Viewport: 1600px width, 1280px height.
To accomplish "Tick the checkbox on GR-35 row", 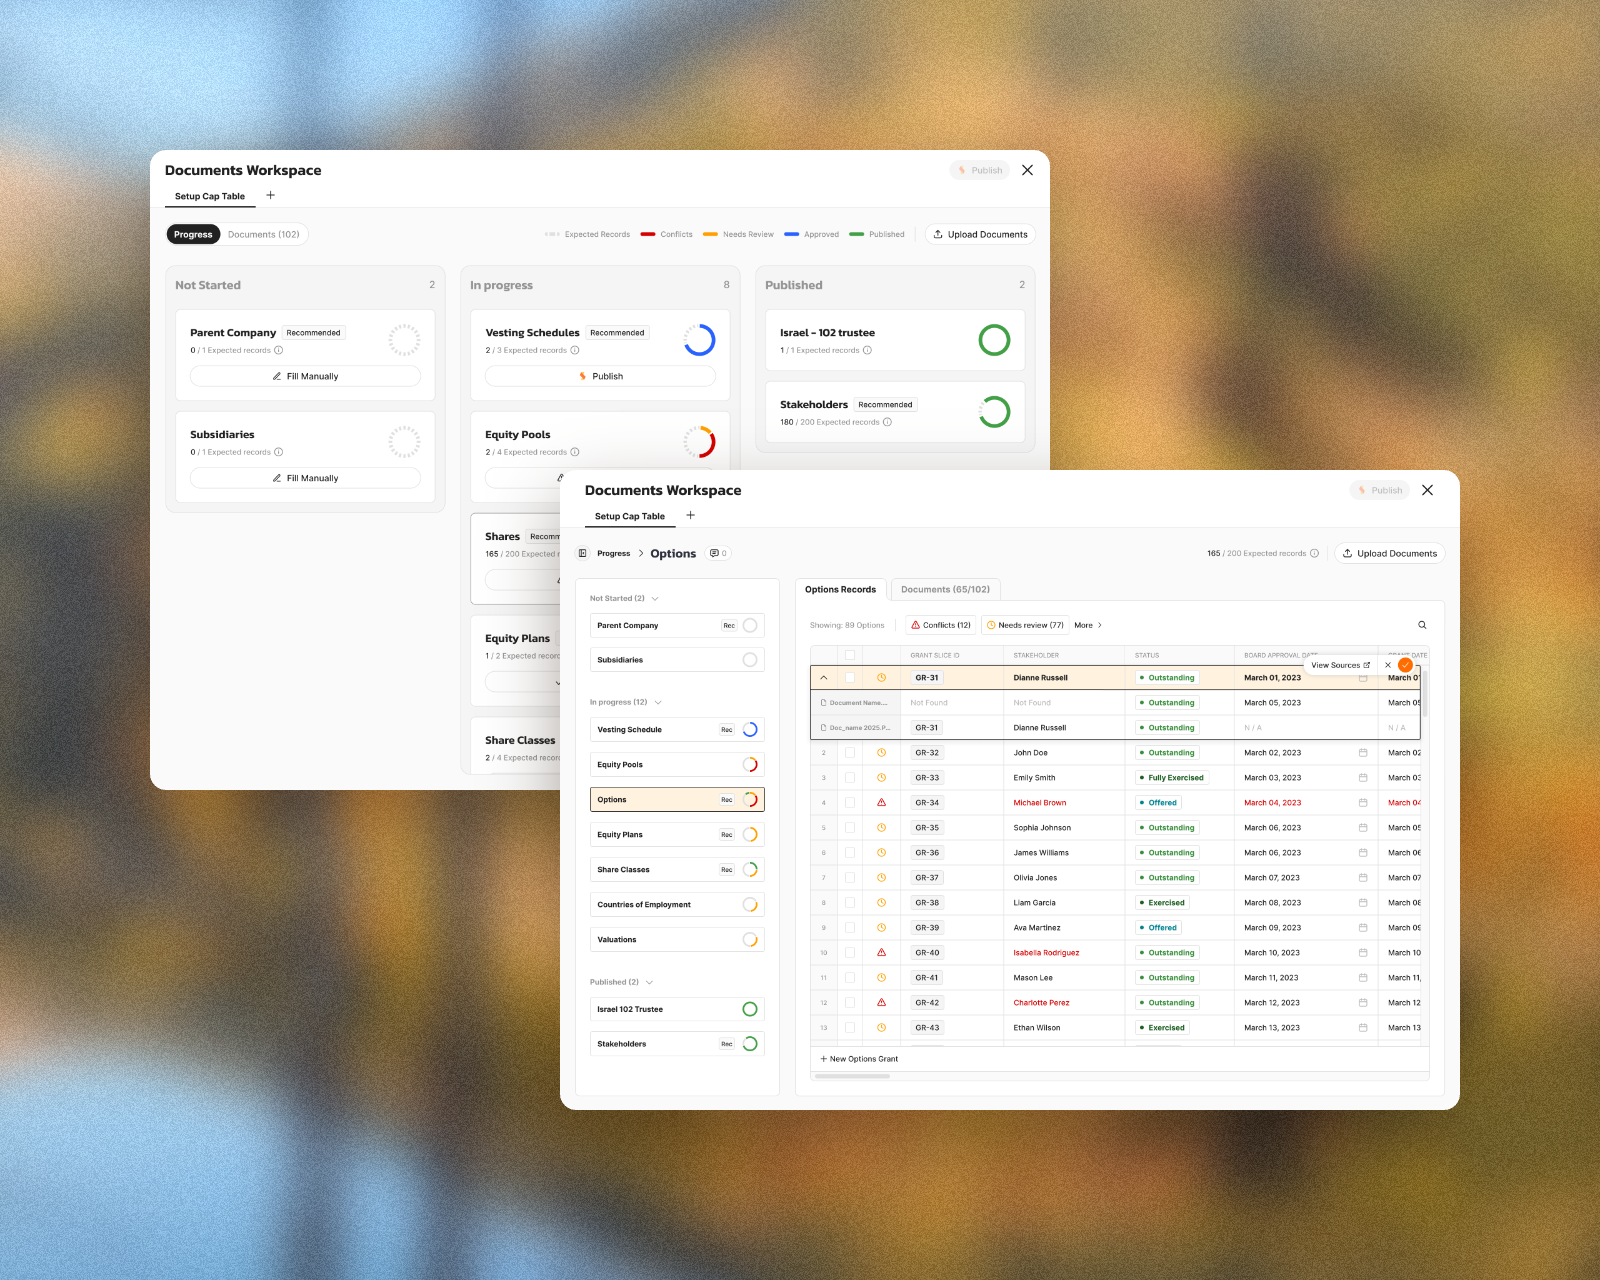I will click(x=850, y=827).
